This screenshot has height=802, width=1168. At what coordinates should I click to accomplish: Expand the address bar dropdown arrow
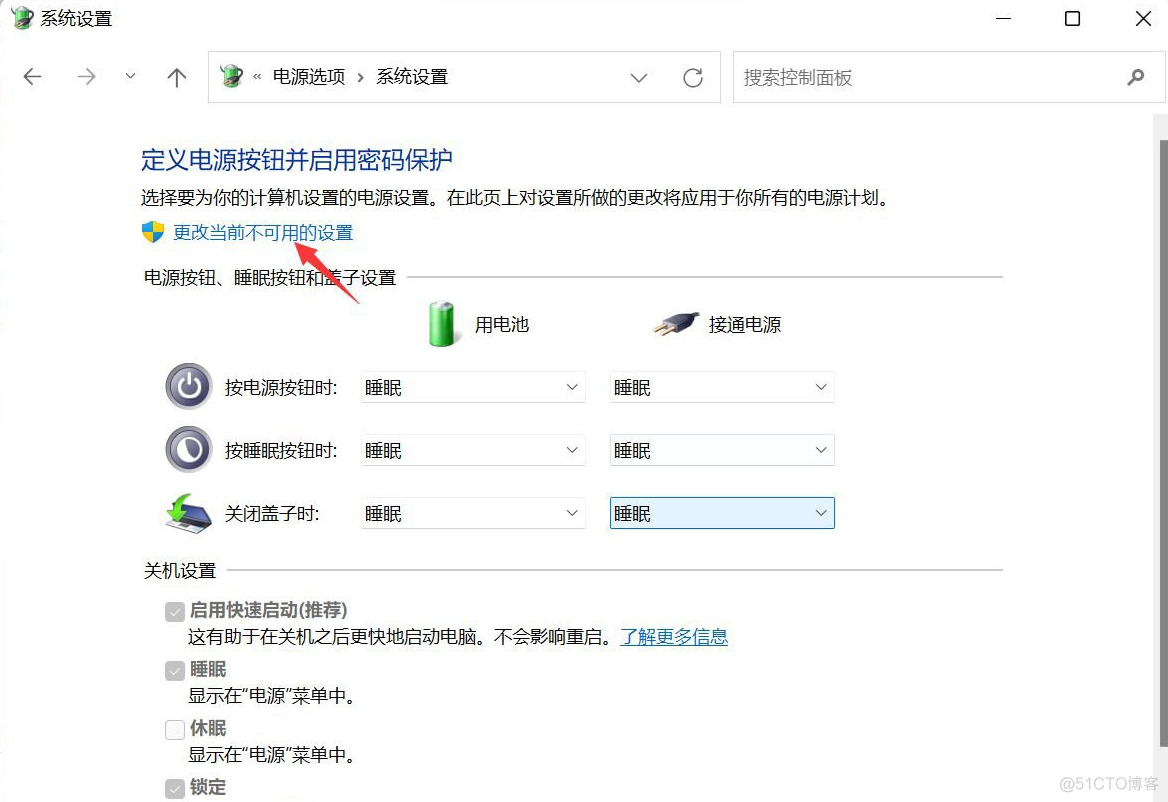tap(639, 77)
